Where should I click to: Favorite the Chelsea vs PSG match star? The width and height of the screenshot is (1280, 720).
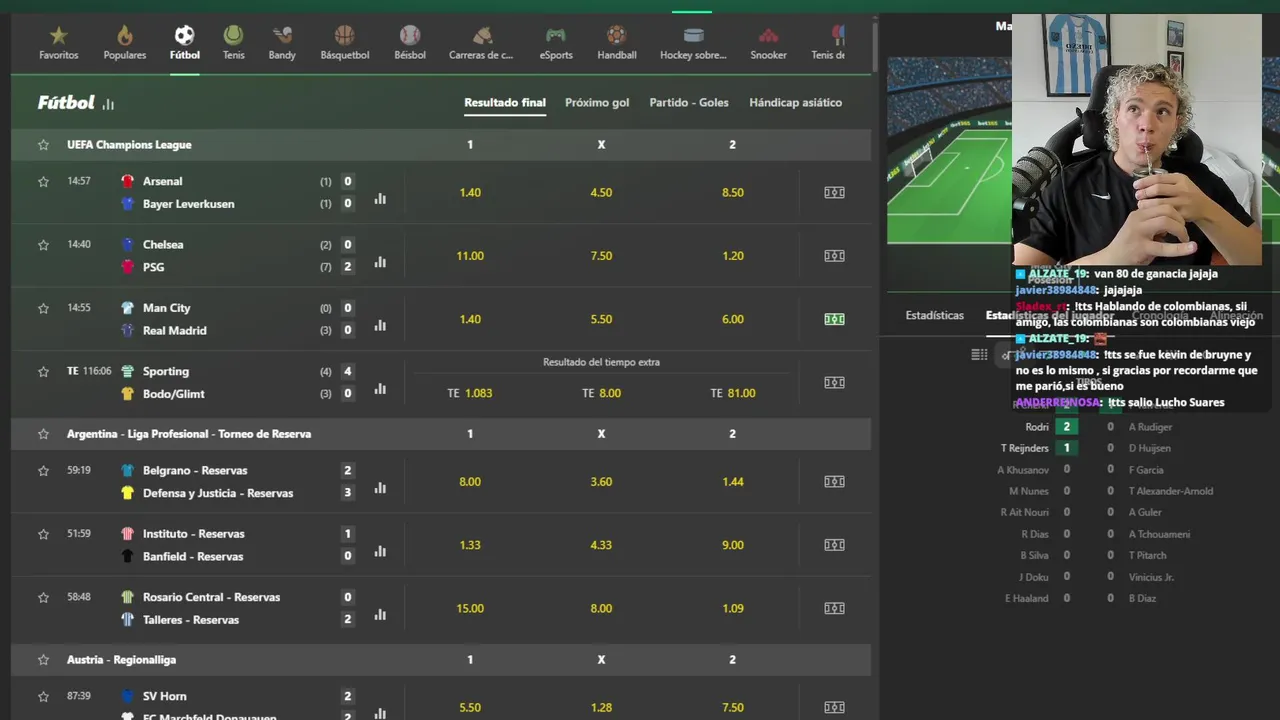click(43, 245)
